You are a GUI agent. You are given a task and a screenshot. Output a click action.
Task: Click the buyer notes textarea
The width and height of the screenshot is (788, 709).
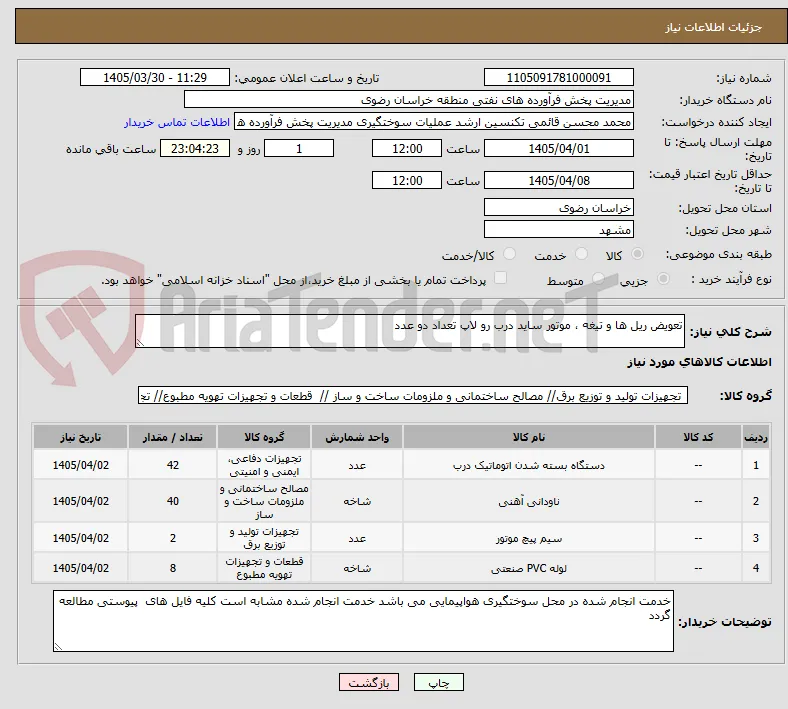(x=363, y=621)
